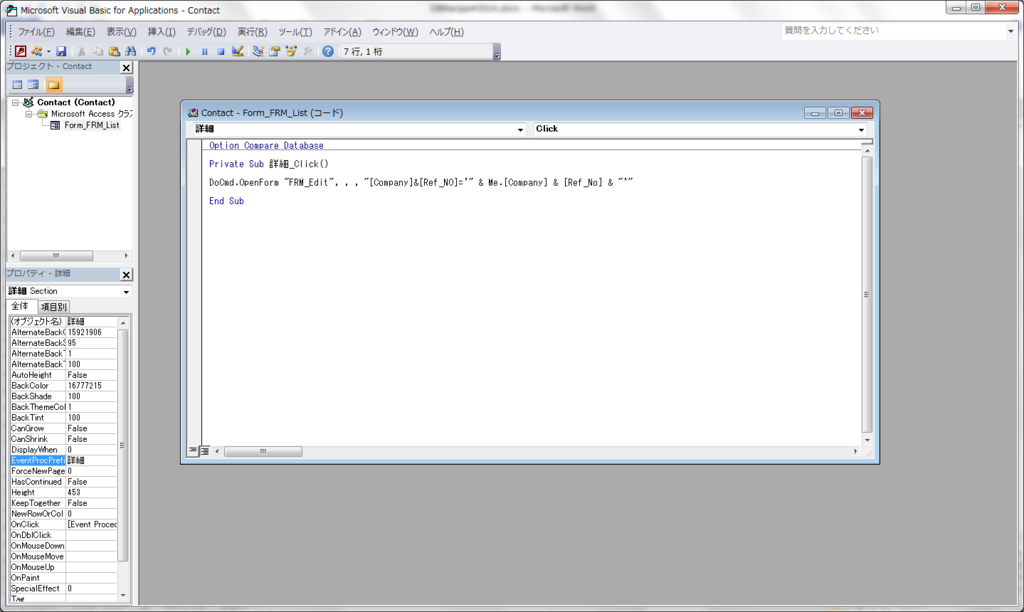Undo the last action
This screenshot has width=1024, height=612.
coord(151,51)
